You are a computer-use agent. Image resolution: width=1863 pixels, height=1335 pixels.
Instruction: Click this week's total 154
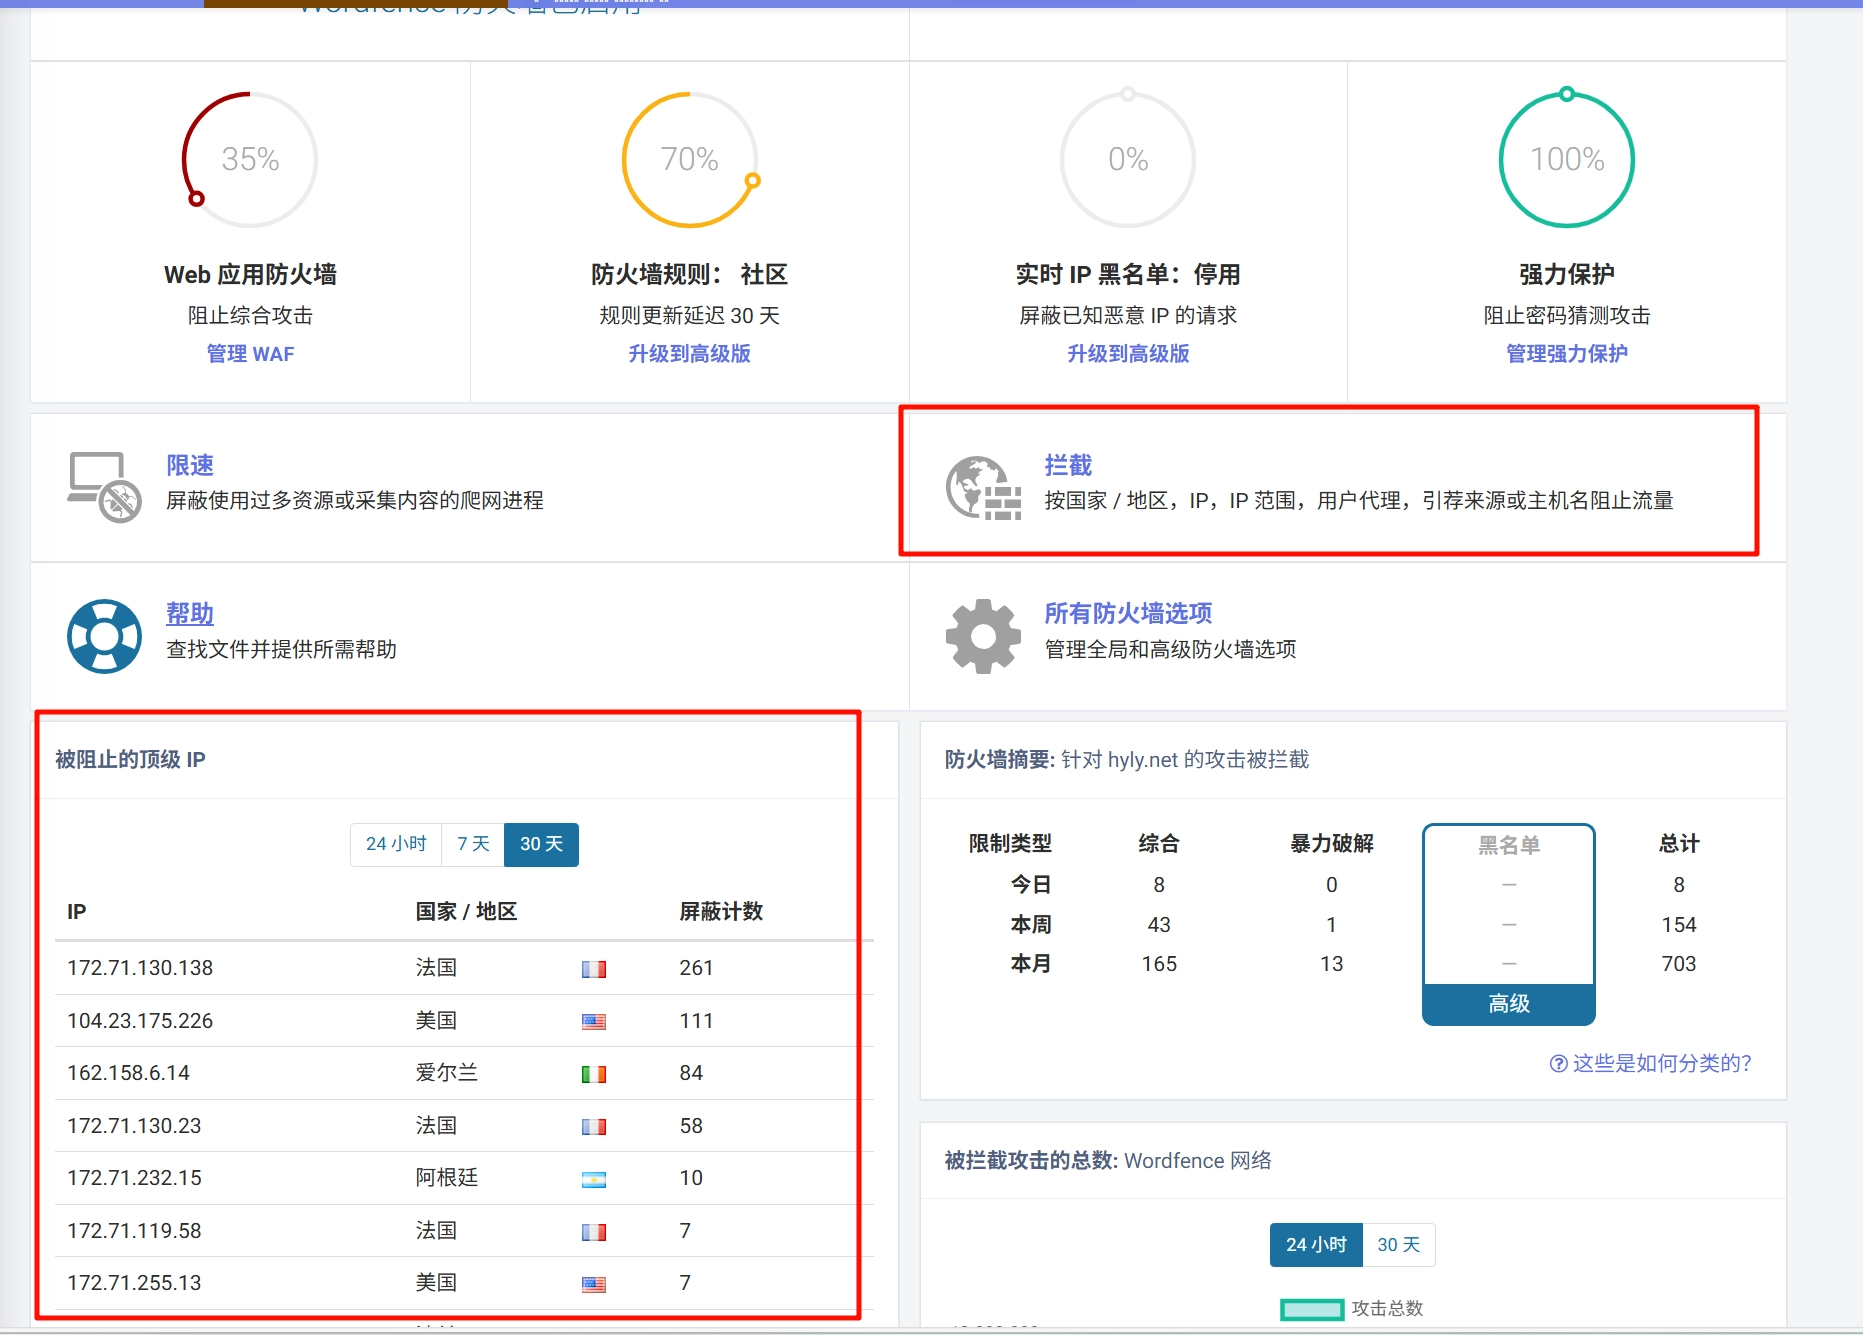pos(1679,925)
